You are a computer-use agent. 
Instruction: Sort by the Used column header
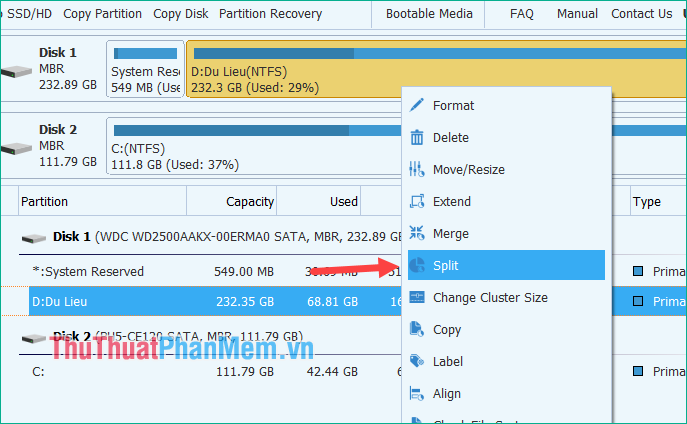pos(319,201)
